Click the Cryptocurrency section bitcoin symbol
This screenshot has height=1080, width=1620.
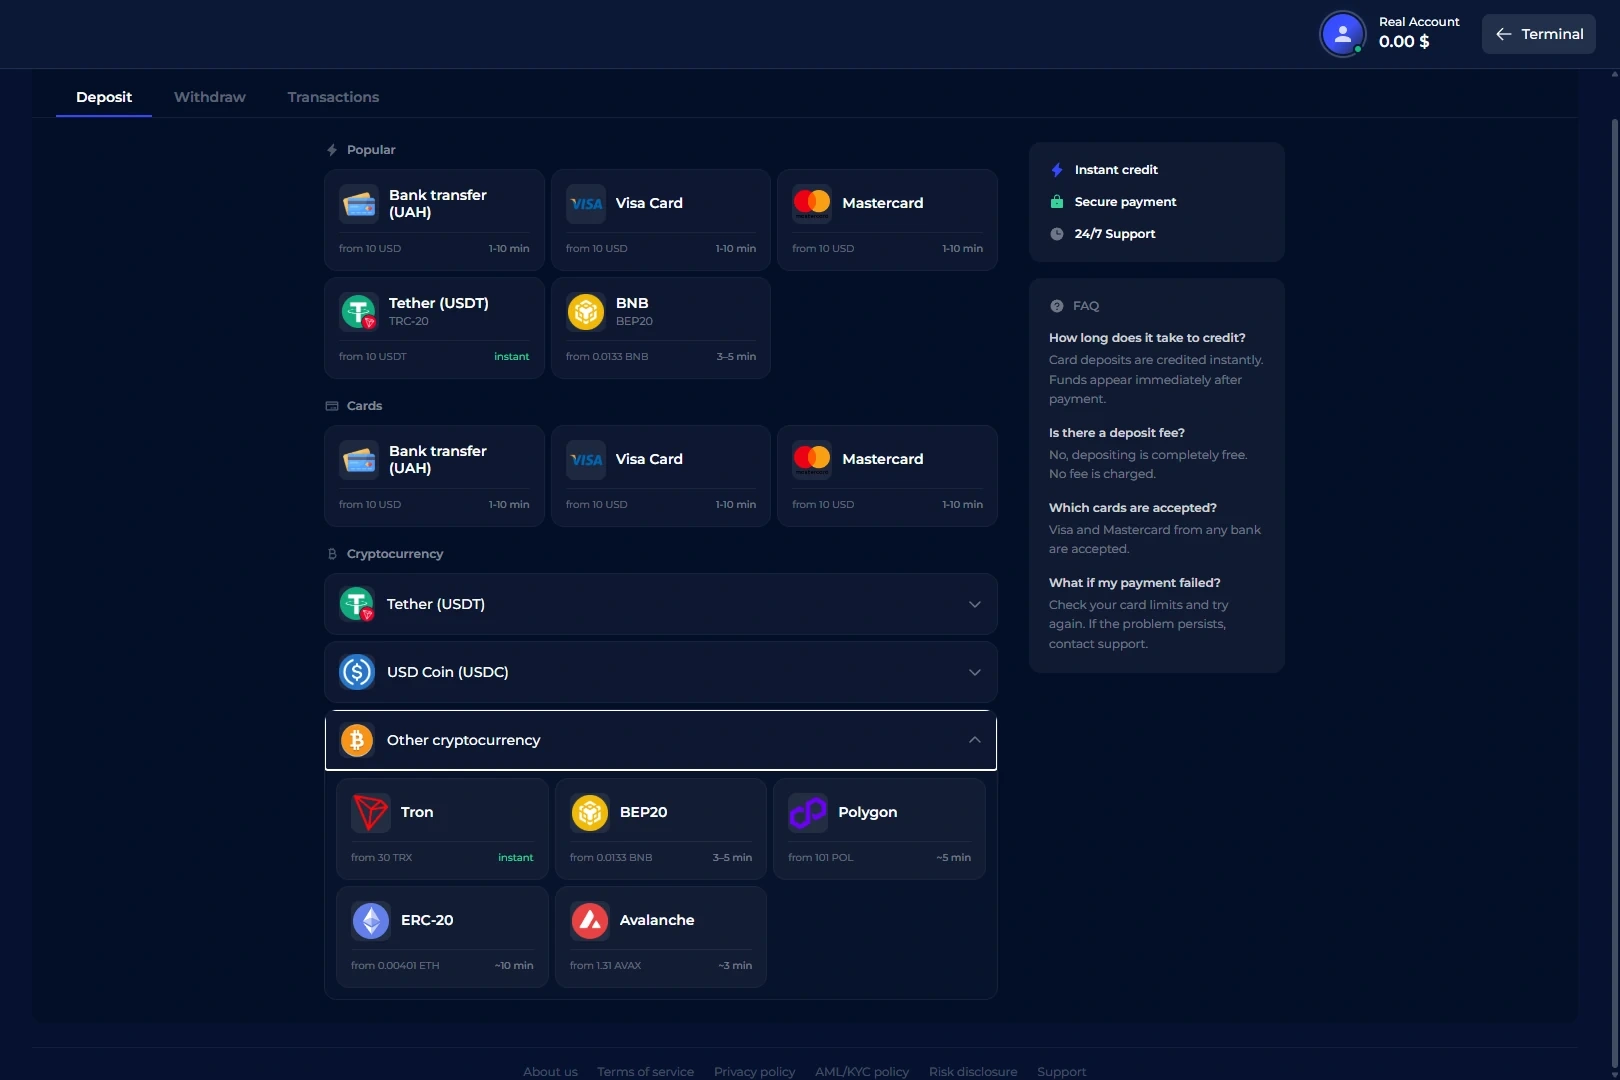click(332, 554)
